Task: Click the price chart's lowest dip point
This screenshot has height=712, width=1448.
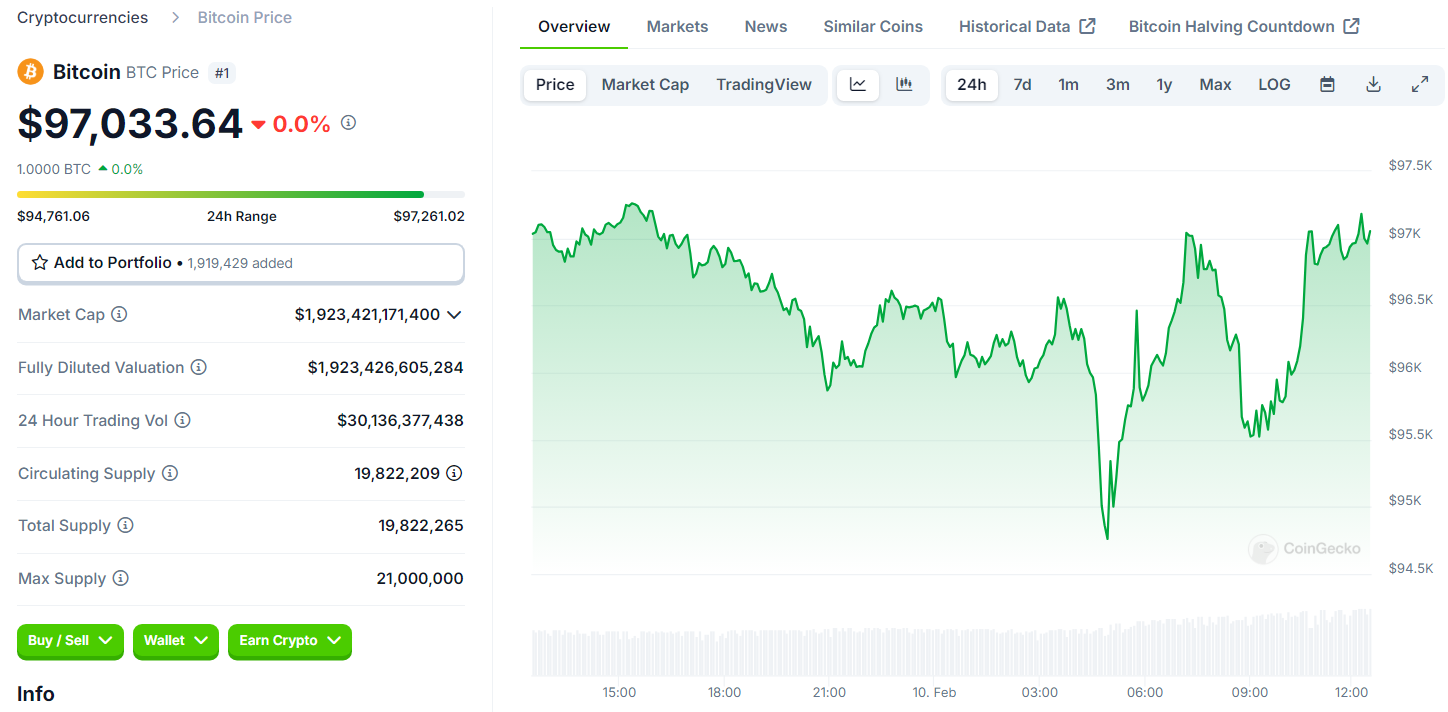Action: [1107, 538]
